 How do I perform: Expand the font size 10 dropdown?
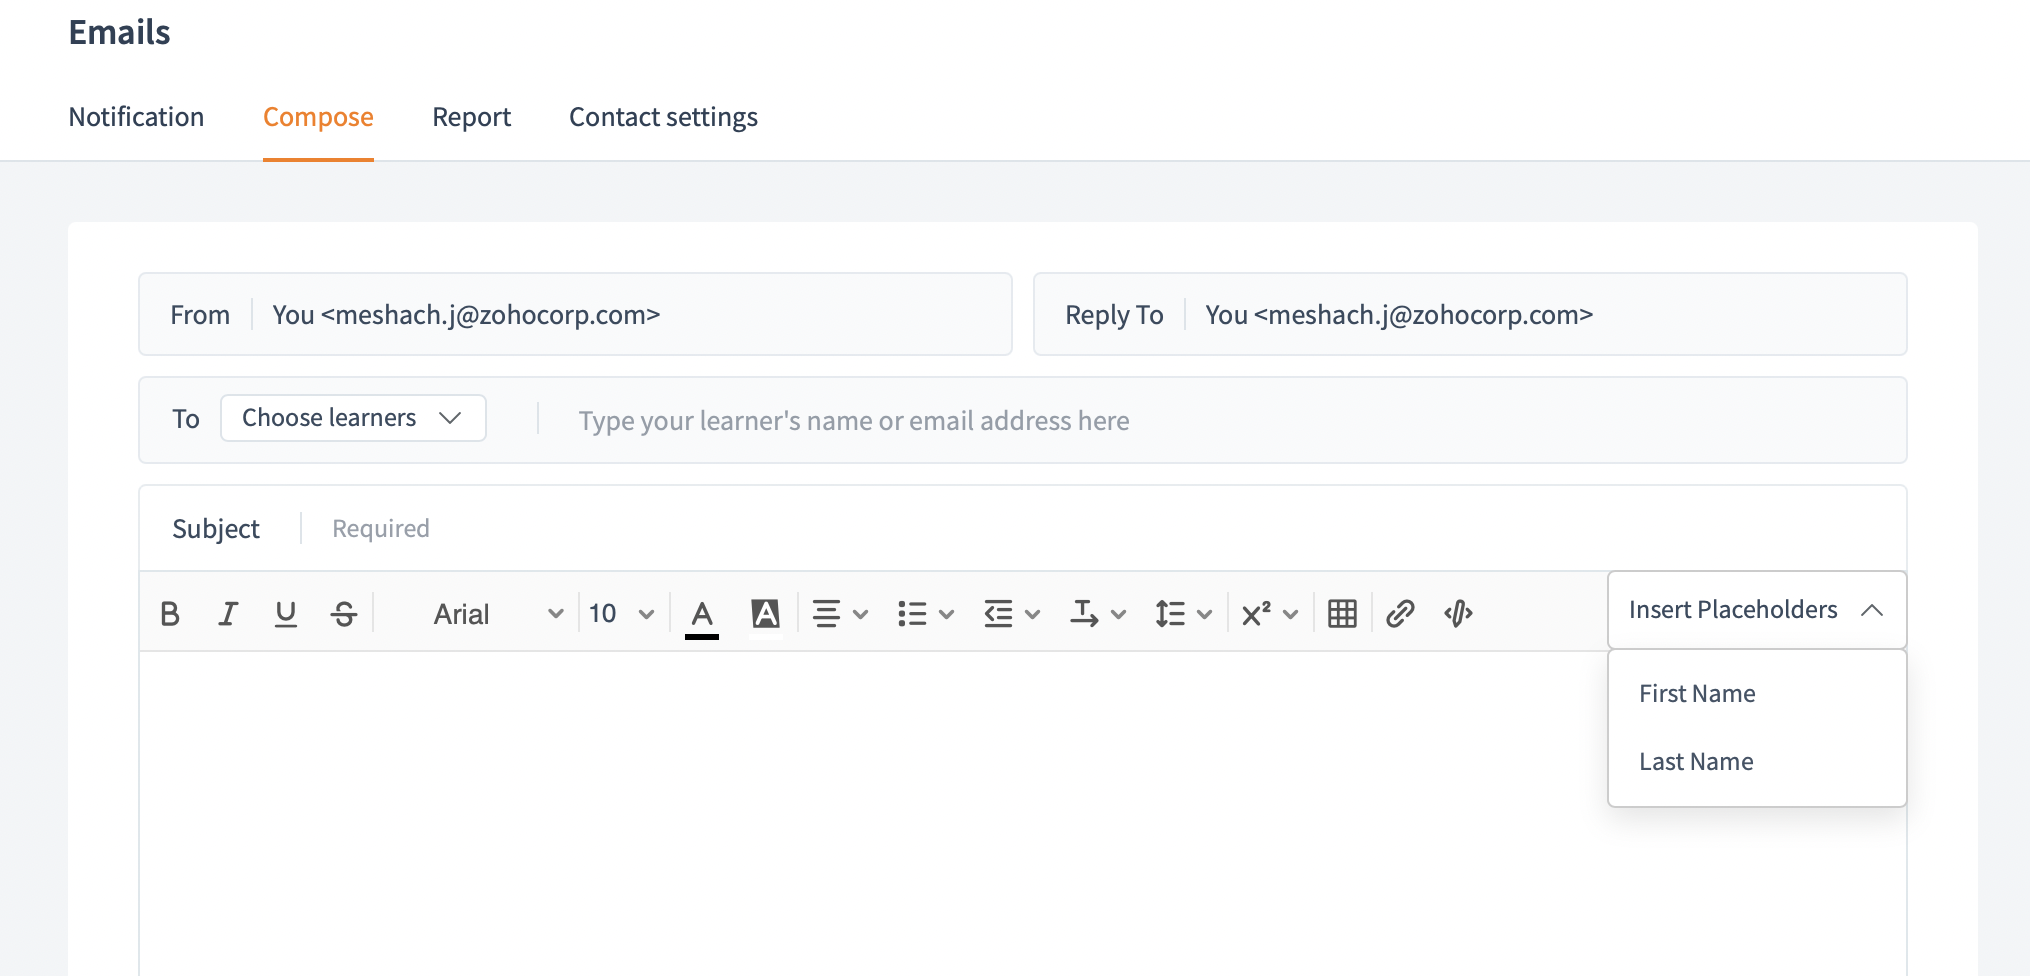pos(621,613)
